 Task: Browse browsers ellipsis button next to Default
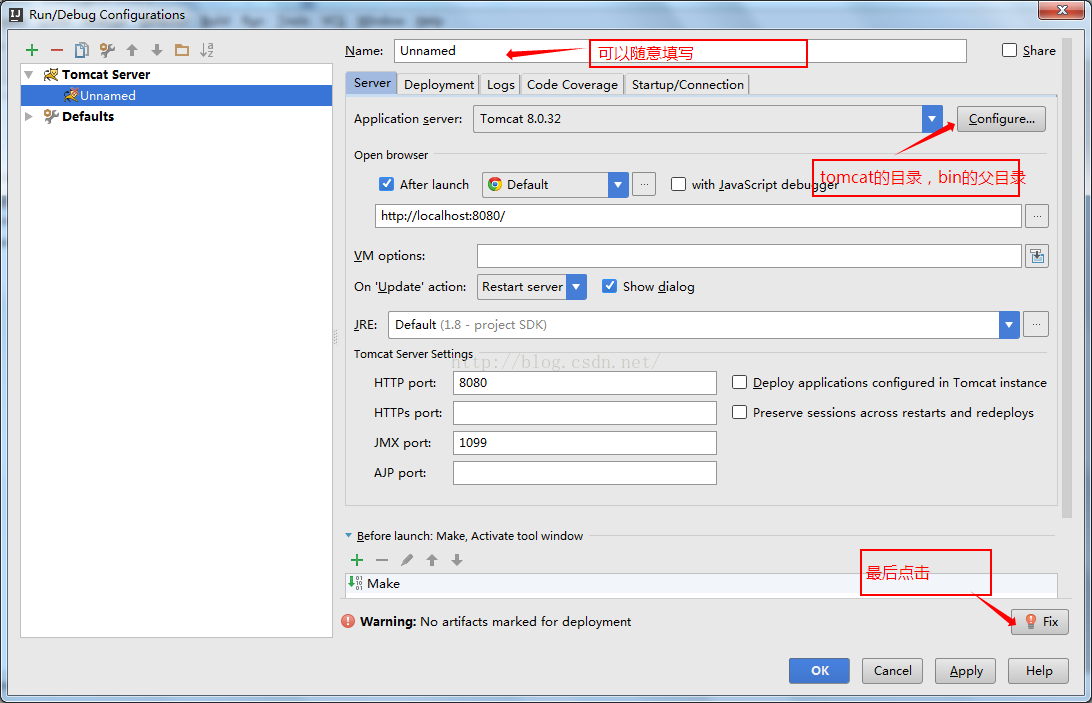pos(644,185)
